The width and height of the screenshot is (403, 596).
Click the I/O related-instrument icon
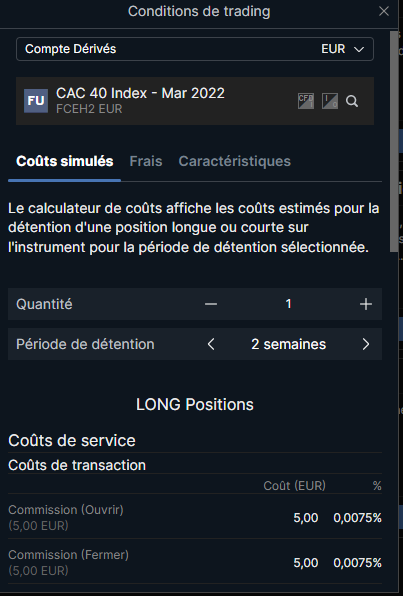330,101
